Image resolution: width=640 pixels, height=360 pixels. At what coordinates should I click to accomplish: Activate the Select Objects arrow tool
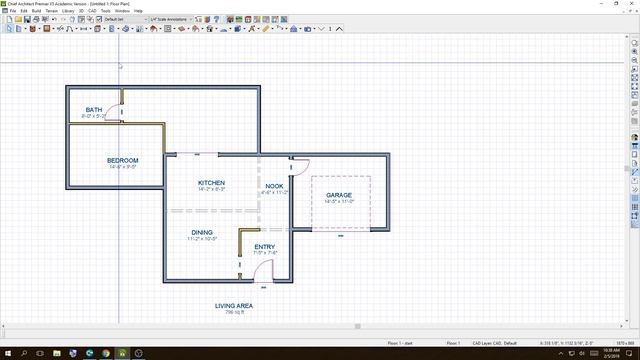pyautogui.click(x=10, y=29)
